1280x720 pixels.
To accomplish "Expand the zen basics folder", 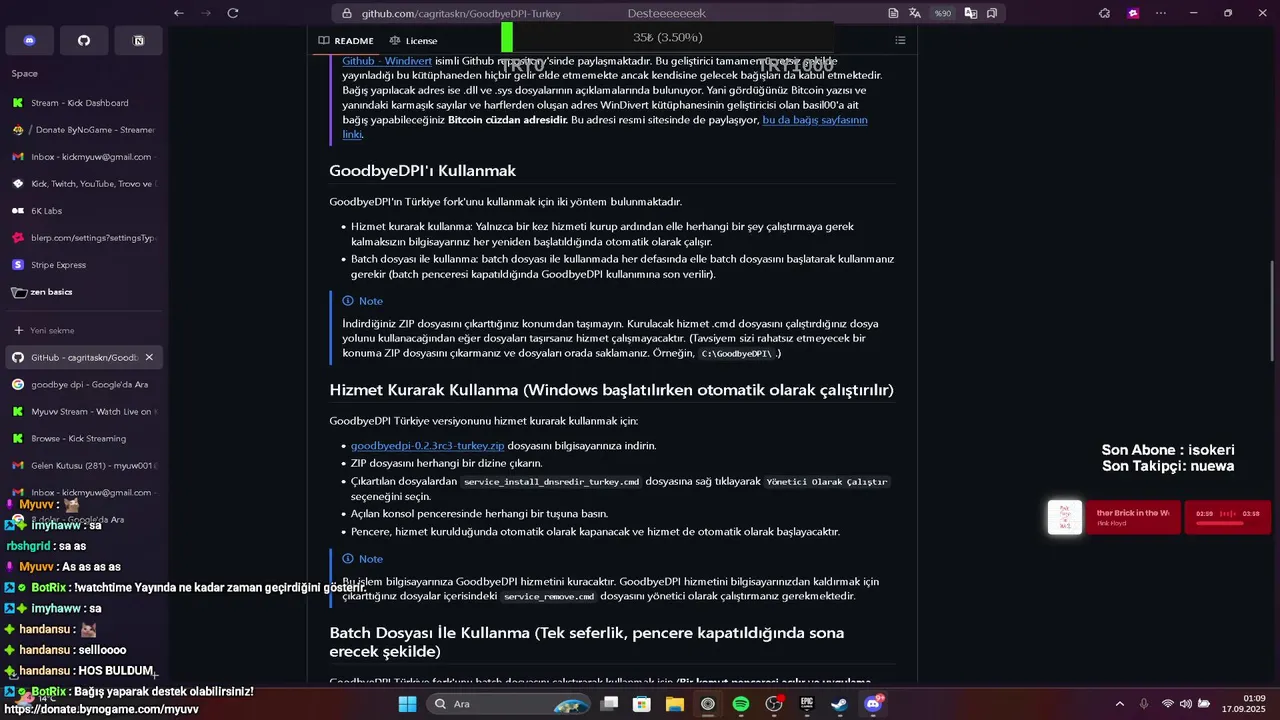I will [84, 292].
